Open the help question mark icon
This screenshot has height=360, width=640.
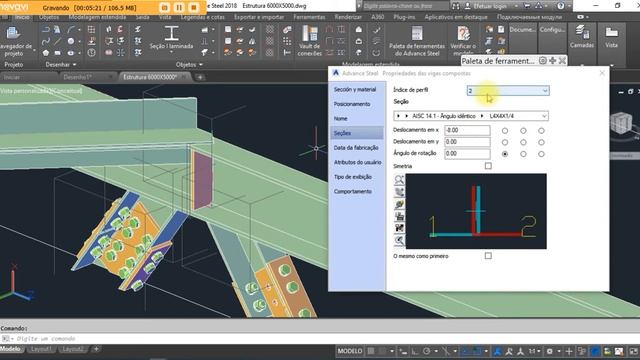[x=561, y=6]
